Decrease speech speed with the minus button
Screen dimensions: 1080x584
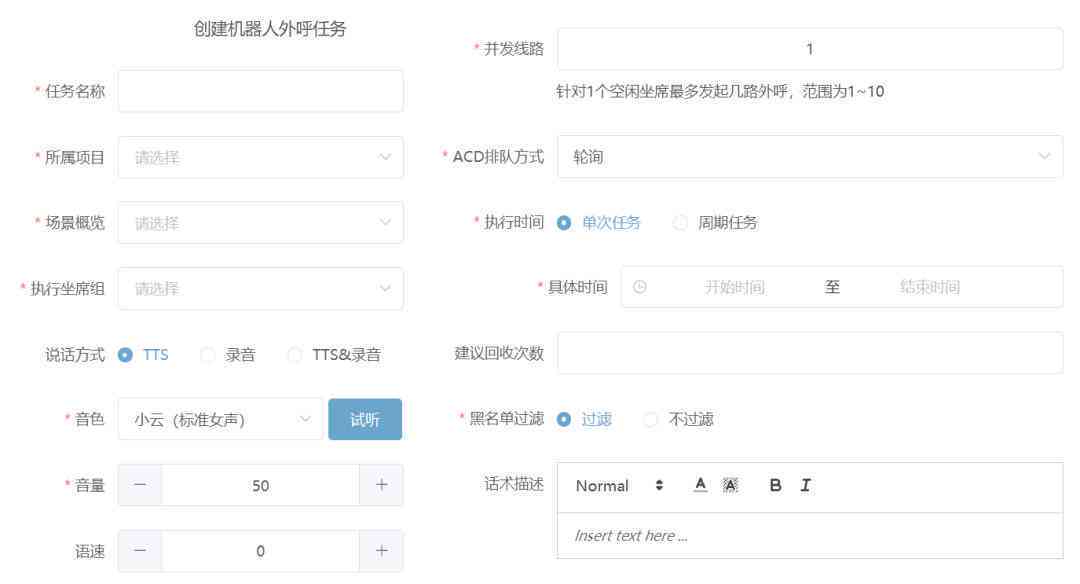coord(140,551)
